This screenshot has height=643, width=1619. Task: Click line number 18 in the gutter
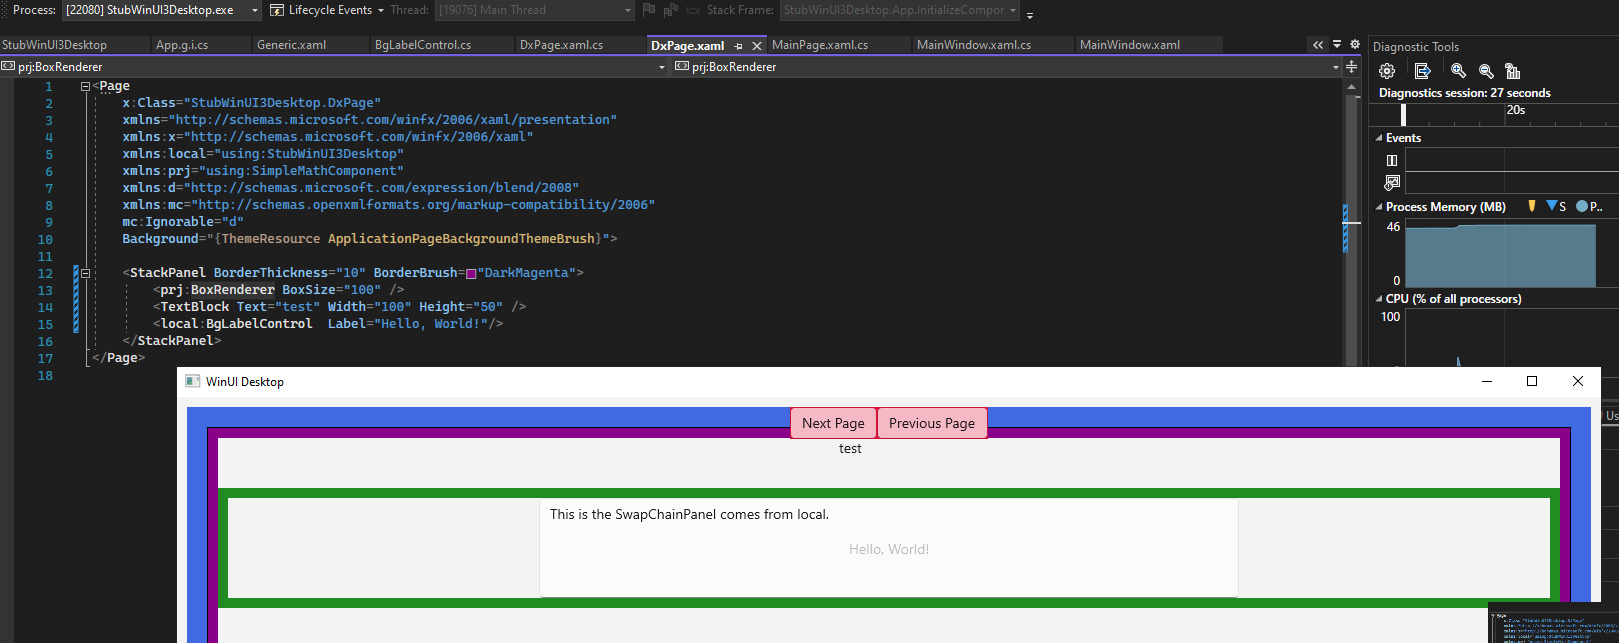pyautogui.click(x=45, y=376)
